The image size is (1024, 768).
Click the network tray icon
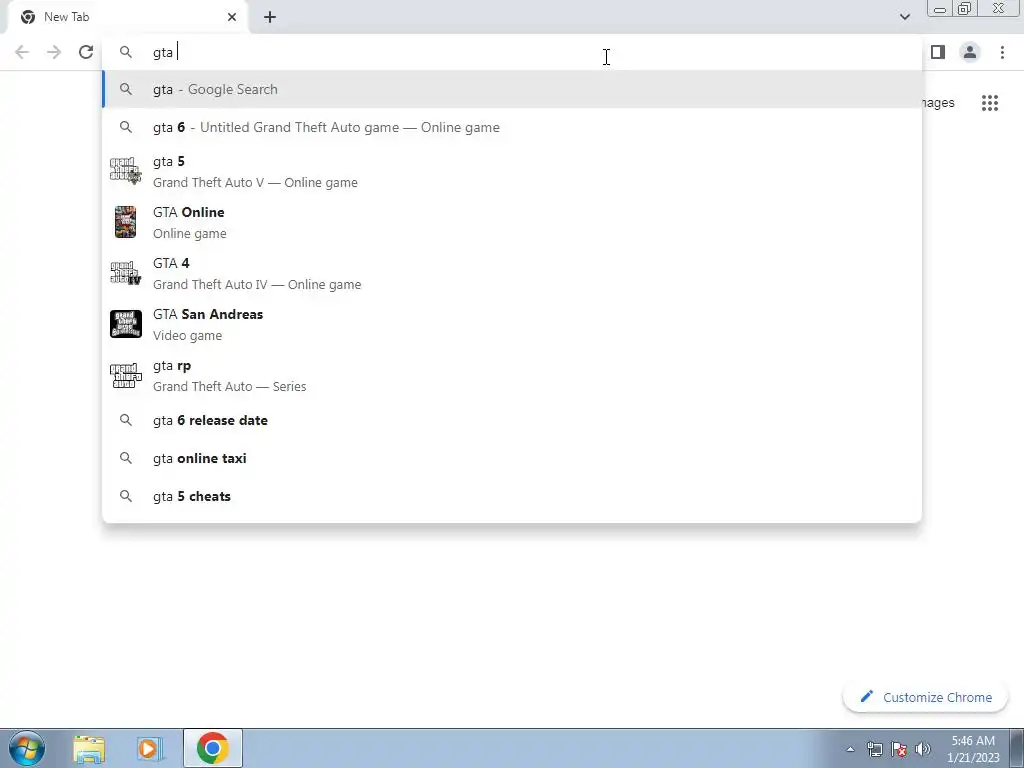[874, 749]
